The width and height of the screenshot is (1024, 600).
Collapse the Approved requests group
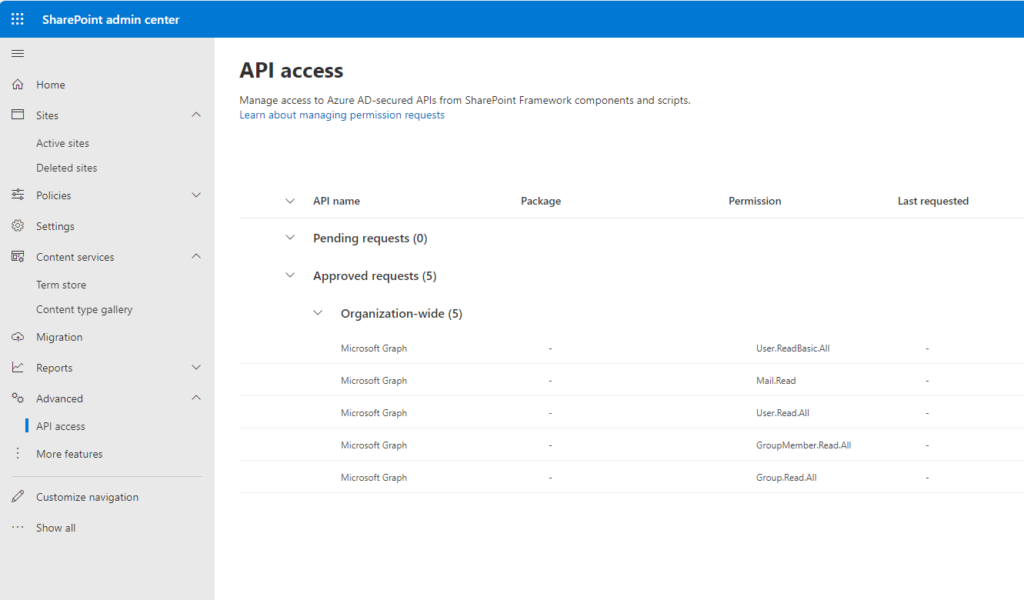(290, 275)
